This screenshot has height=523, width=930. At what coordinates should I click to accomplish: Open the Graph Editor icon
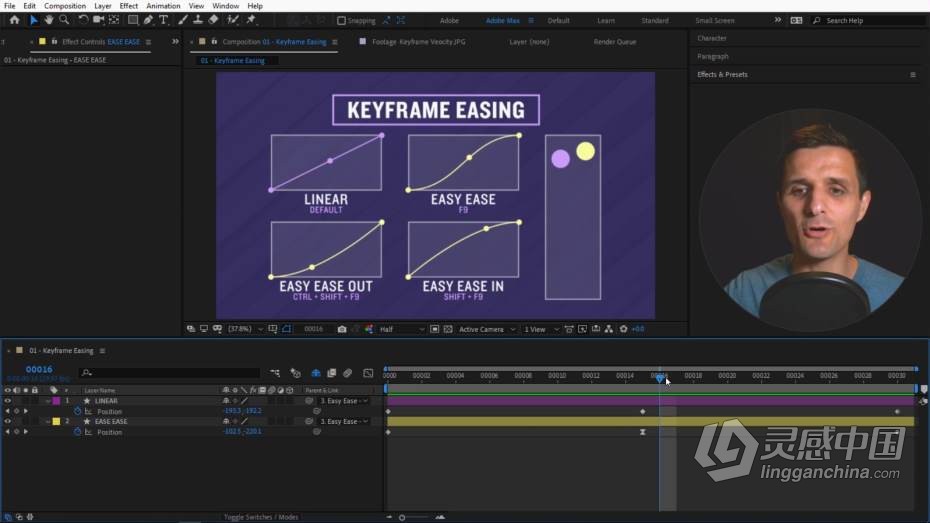click(368, 373)
